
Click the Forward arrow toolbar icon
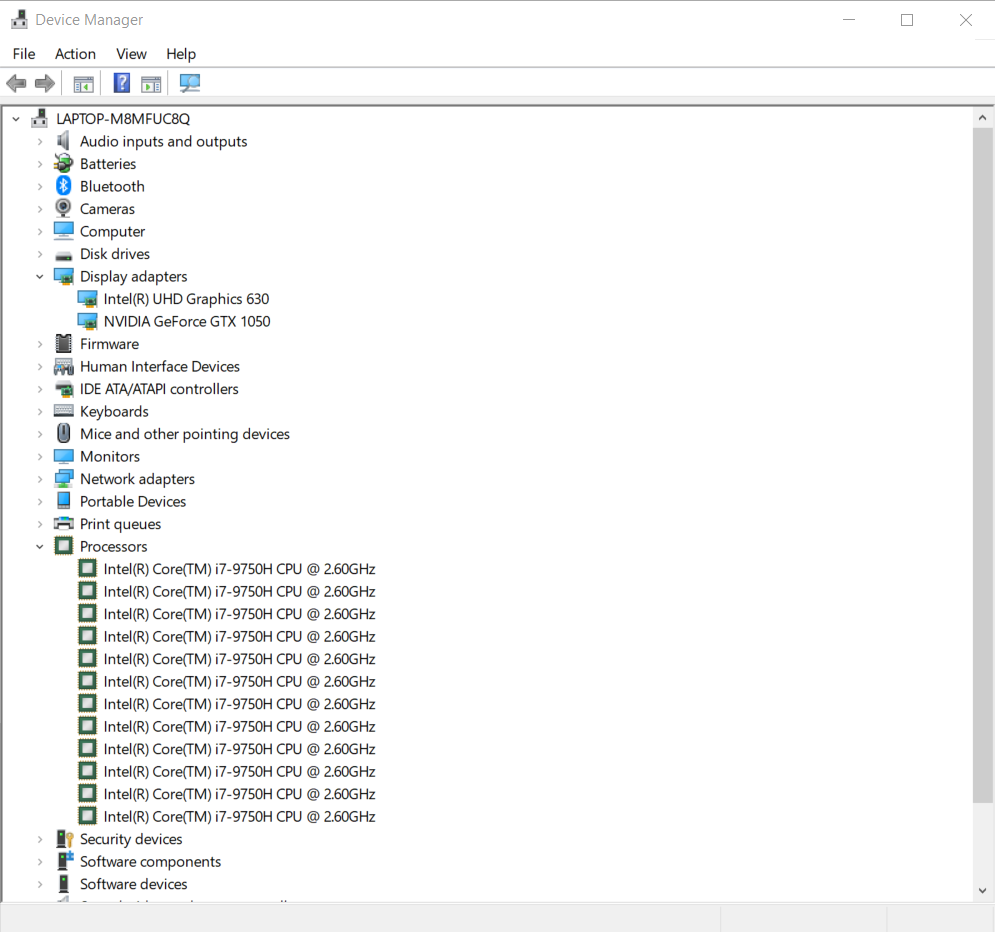coord(45,83)
